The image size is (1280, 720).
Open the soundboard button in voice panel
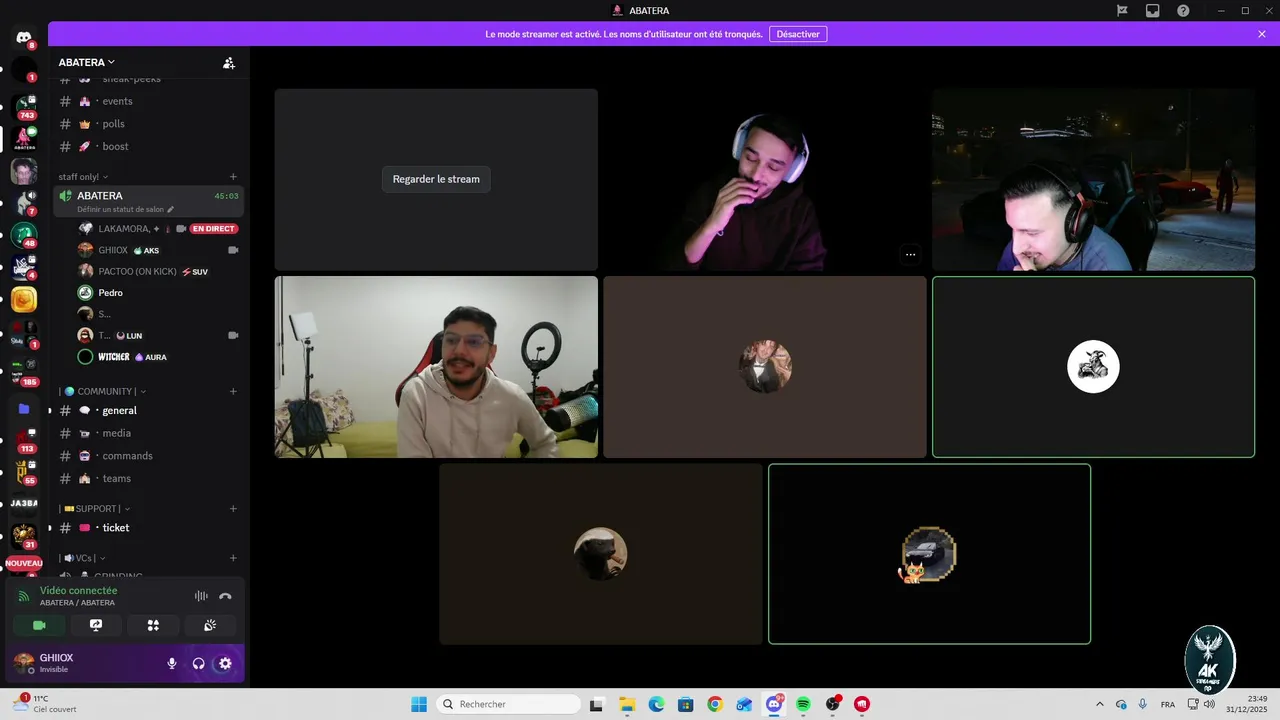coord(210,625)
